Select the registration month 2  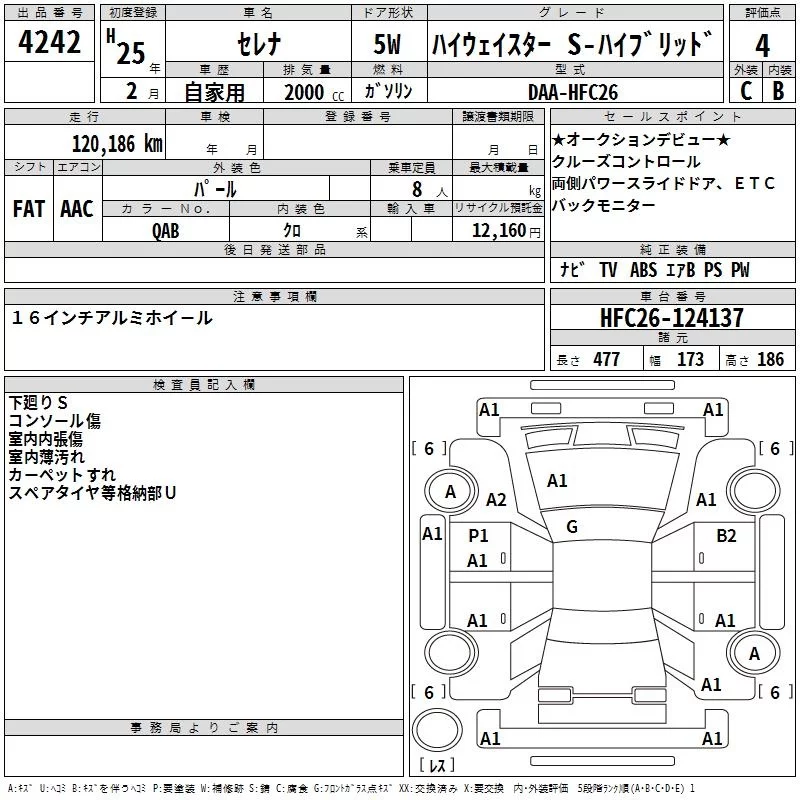(x=132, y=91)
